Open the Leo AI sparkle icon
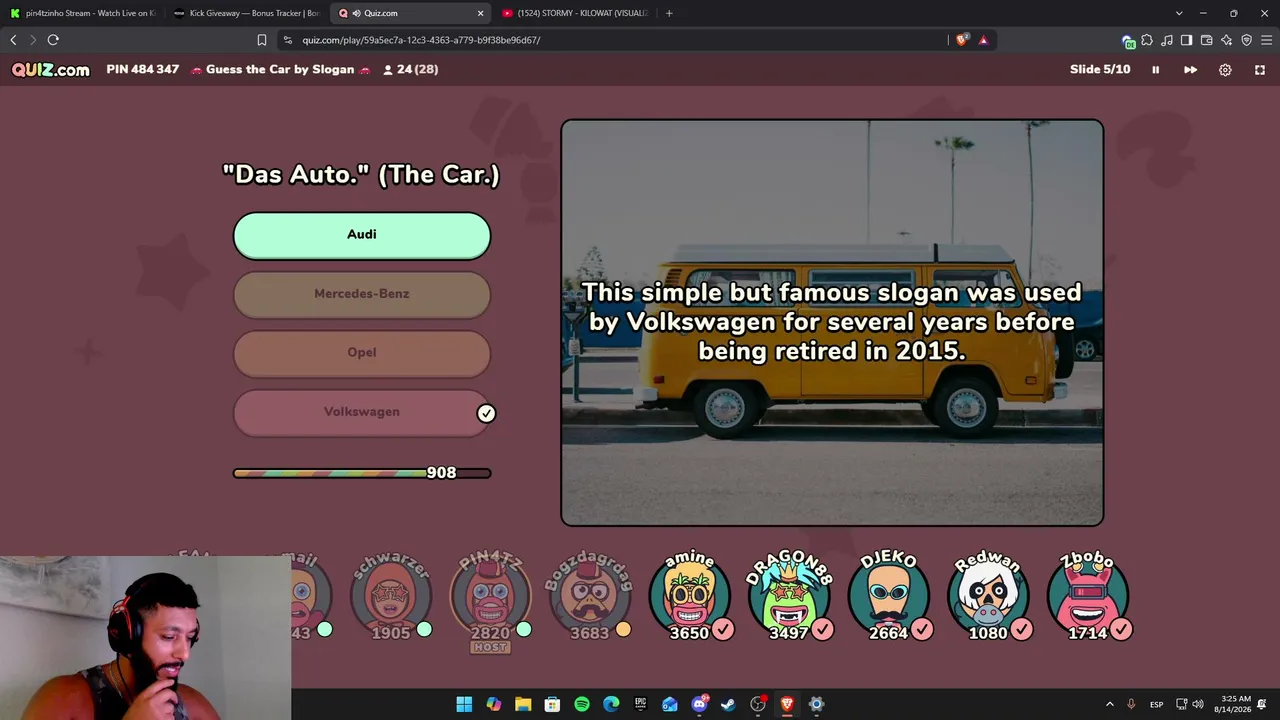This screenshot has width=1280, height=720. tap(1227, 40)
